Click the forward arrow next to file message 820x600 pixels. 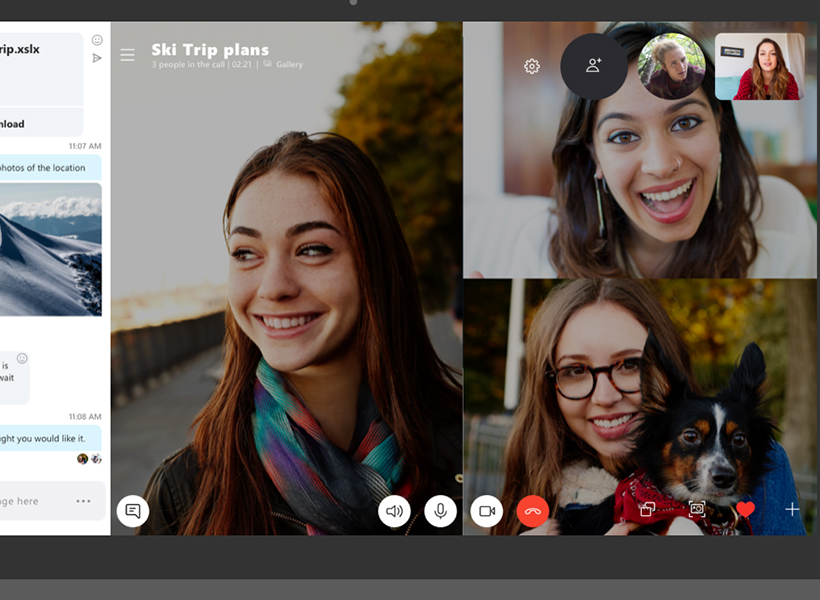click(x=97, y=59)
